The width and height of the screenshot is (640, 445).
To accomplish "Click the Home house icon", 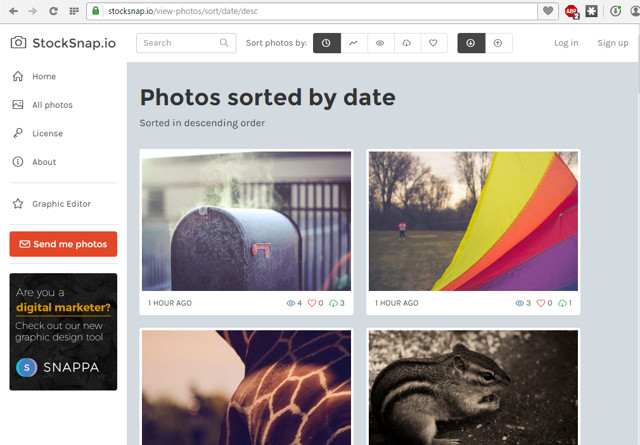I will (18, 76).
